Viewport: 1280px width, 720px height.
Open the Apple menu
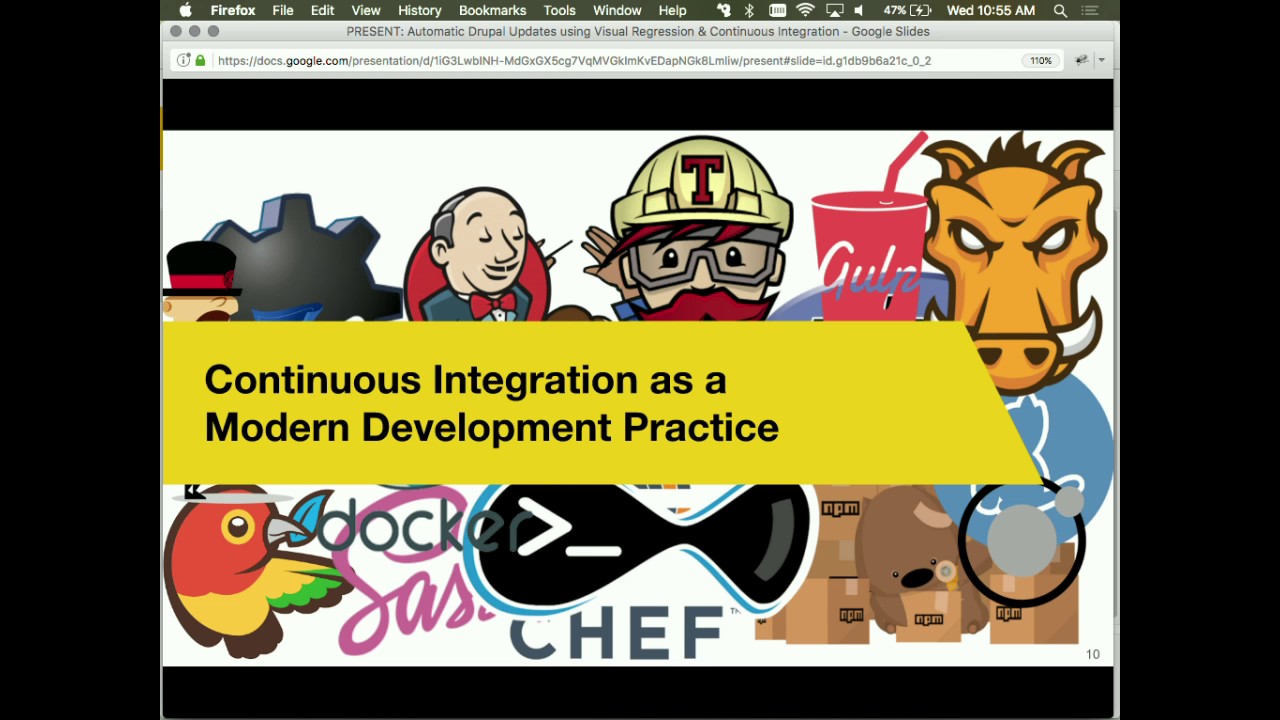click(x=185, y=10)
